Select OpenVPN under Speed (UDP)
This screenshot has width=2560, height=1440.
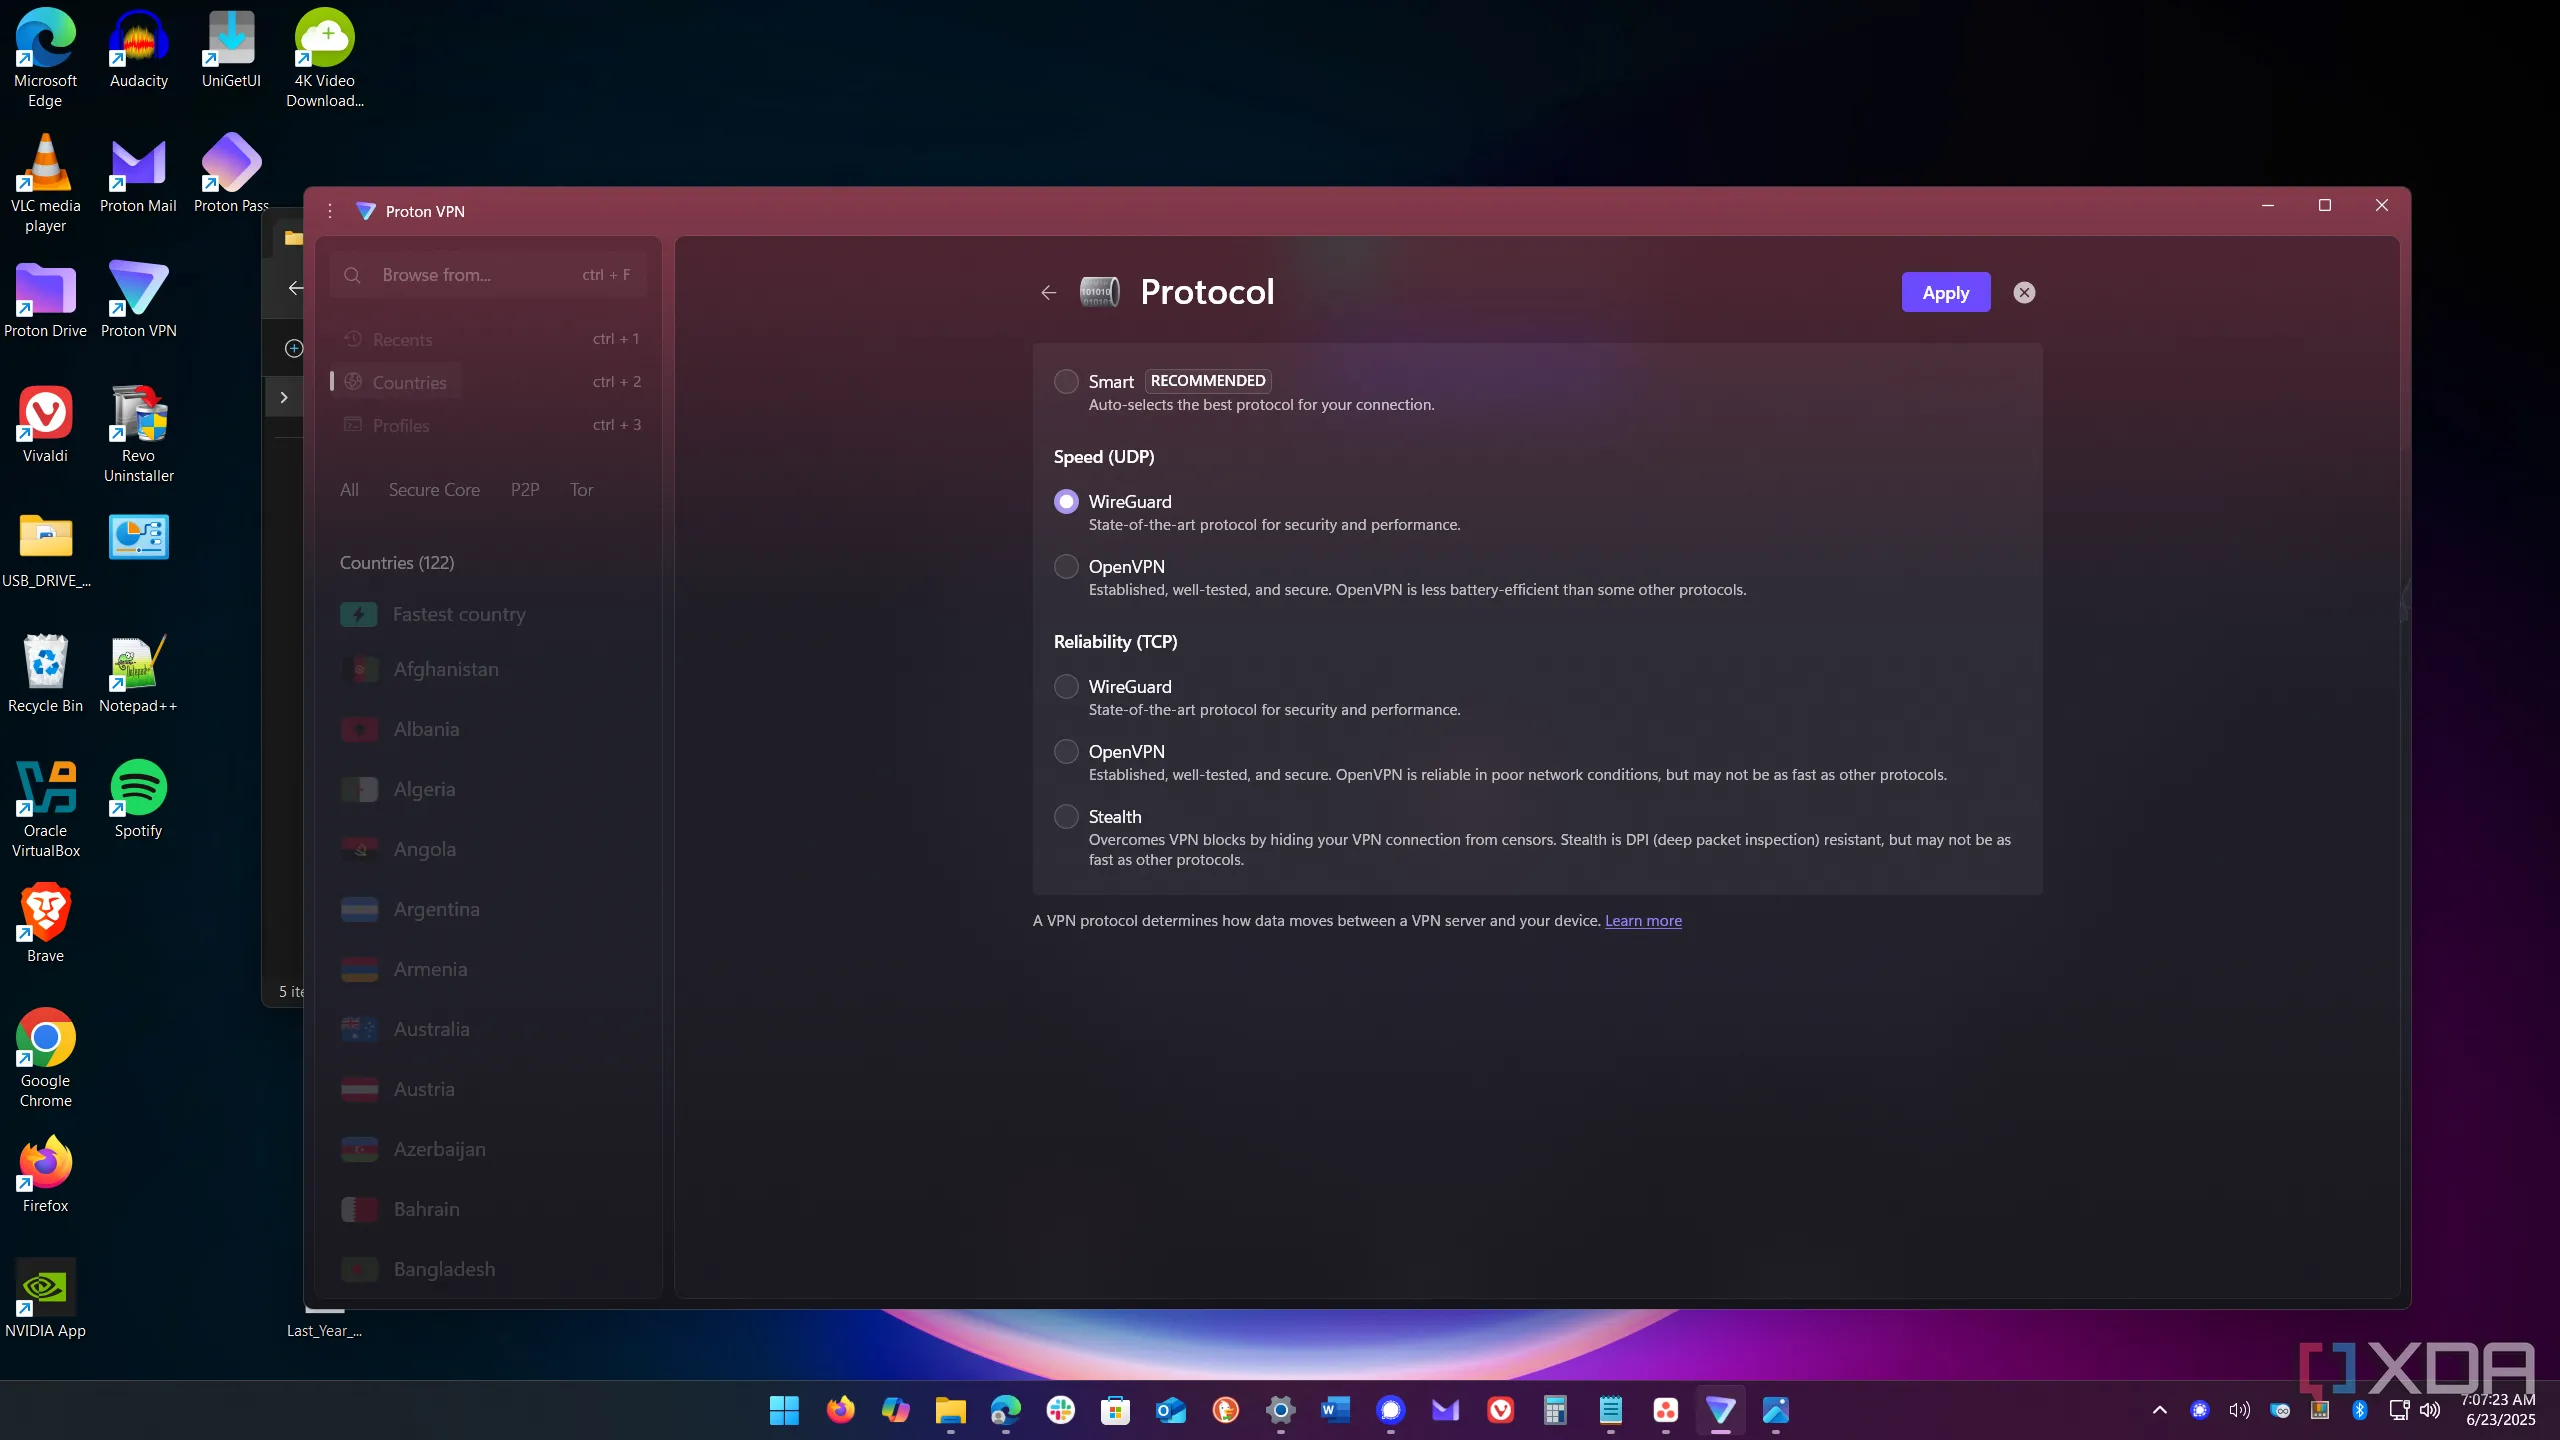pyautogui.click(x=1066, y=566)
